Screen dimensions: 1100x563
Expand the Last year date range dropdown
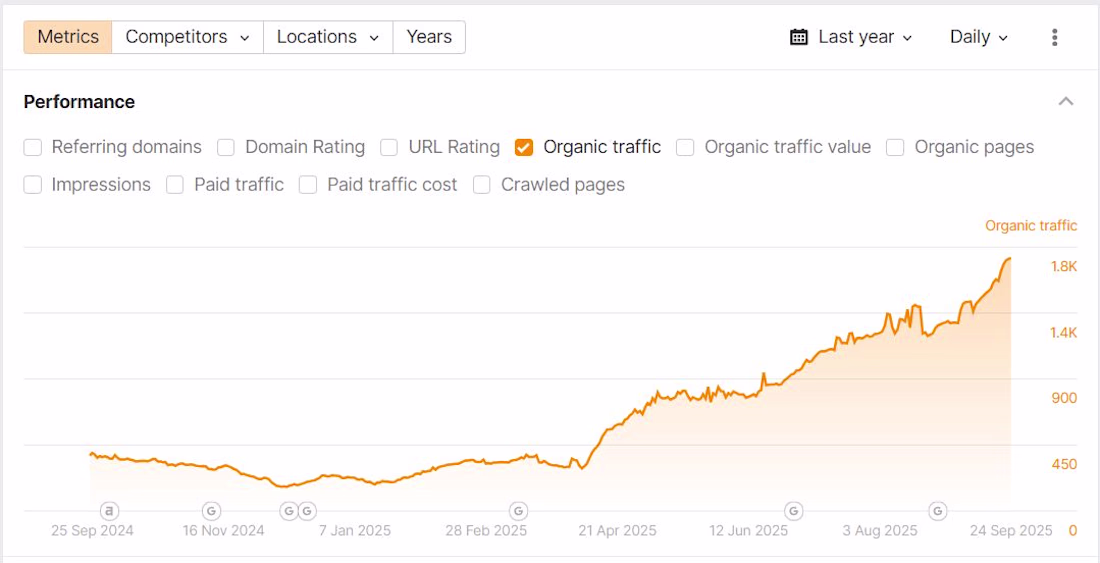click(x=852, y=37)
